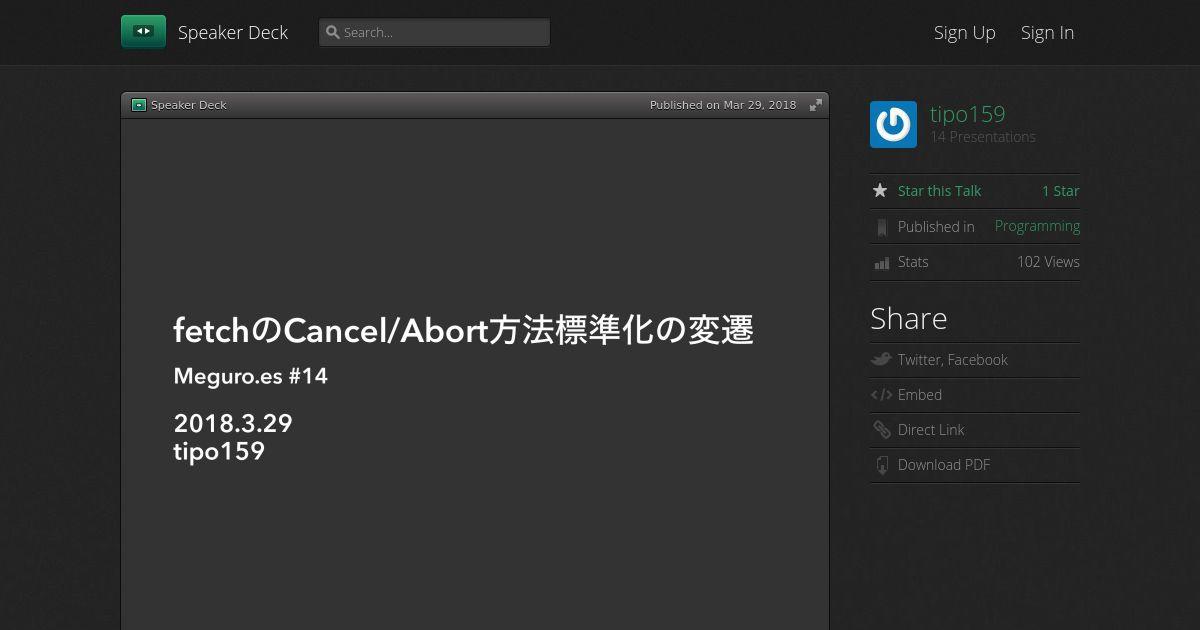Click the green Speaker Deck logo icon
The image size is (1200, 630).
point(143,32)
